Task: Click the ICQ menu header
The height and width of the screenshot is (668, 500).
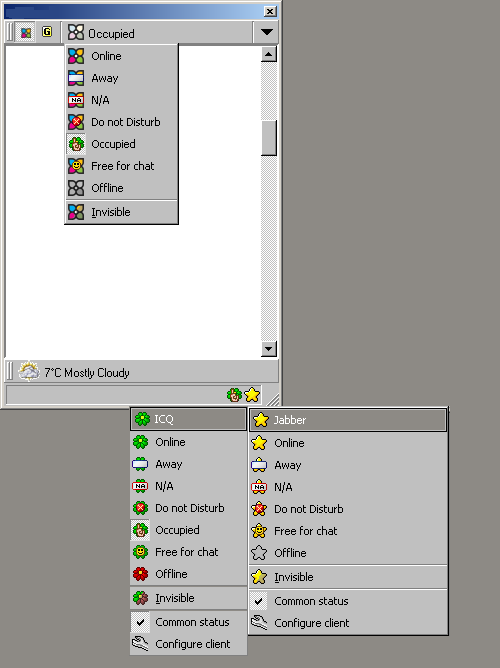Action: tap(188, 419)
